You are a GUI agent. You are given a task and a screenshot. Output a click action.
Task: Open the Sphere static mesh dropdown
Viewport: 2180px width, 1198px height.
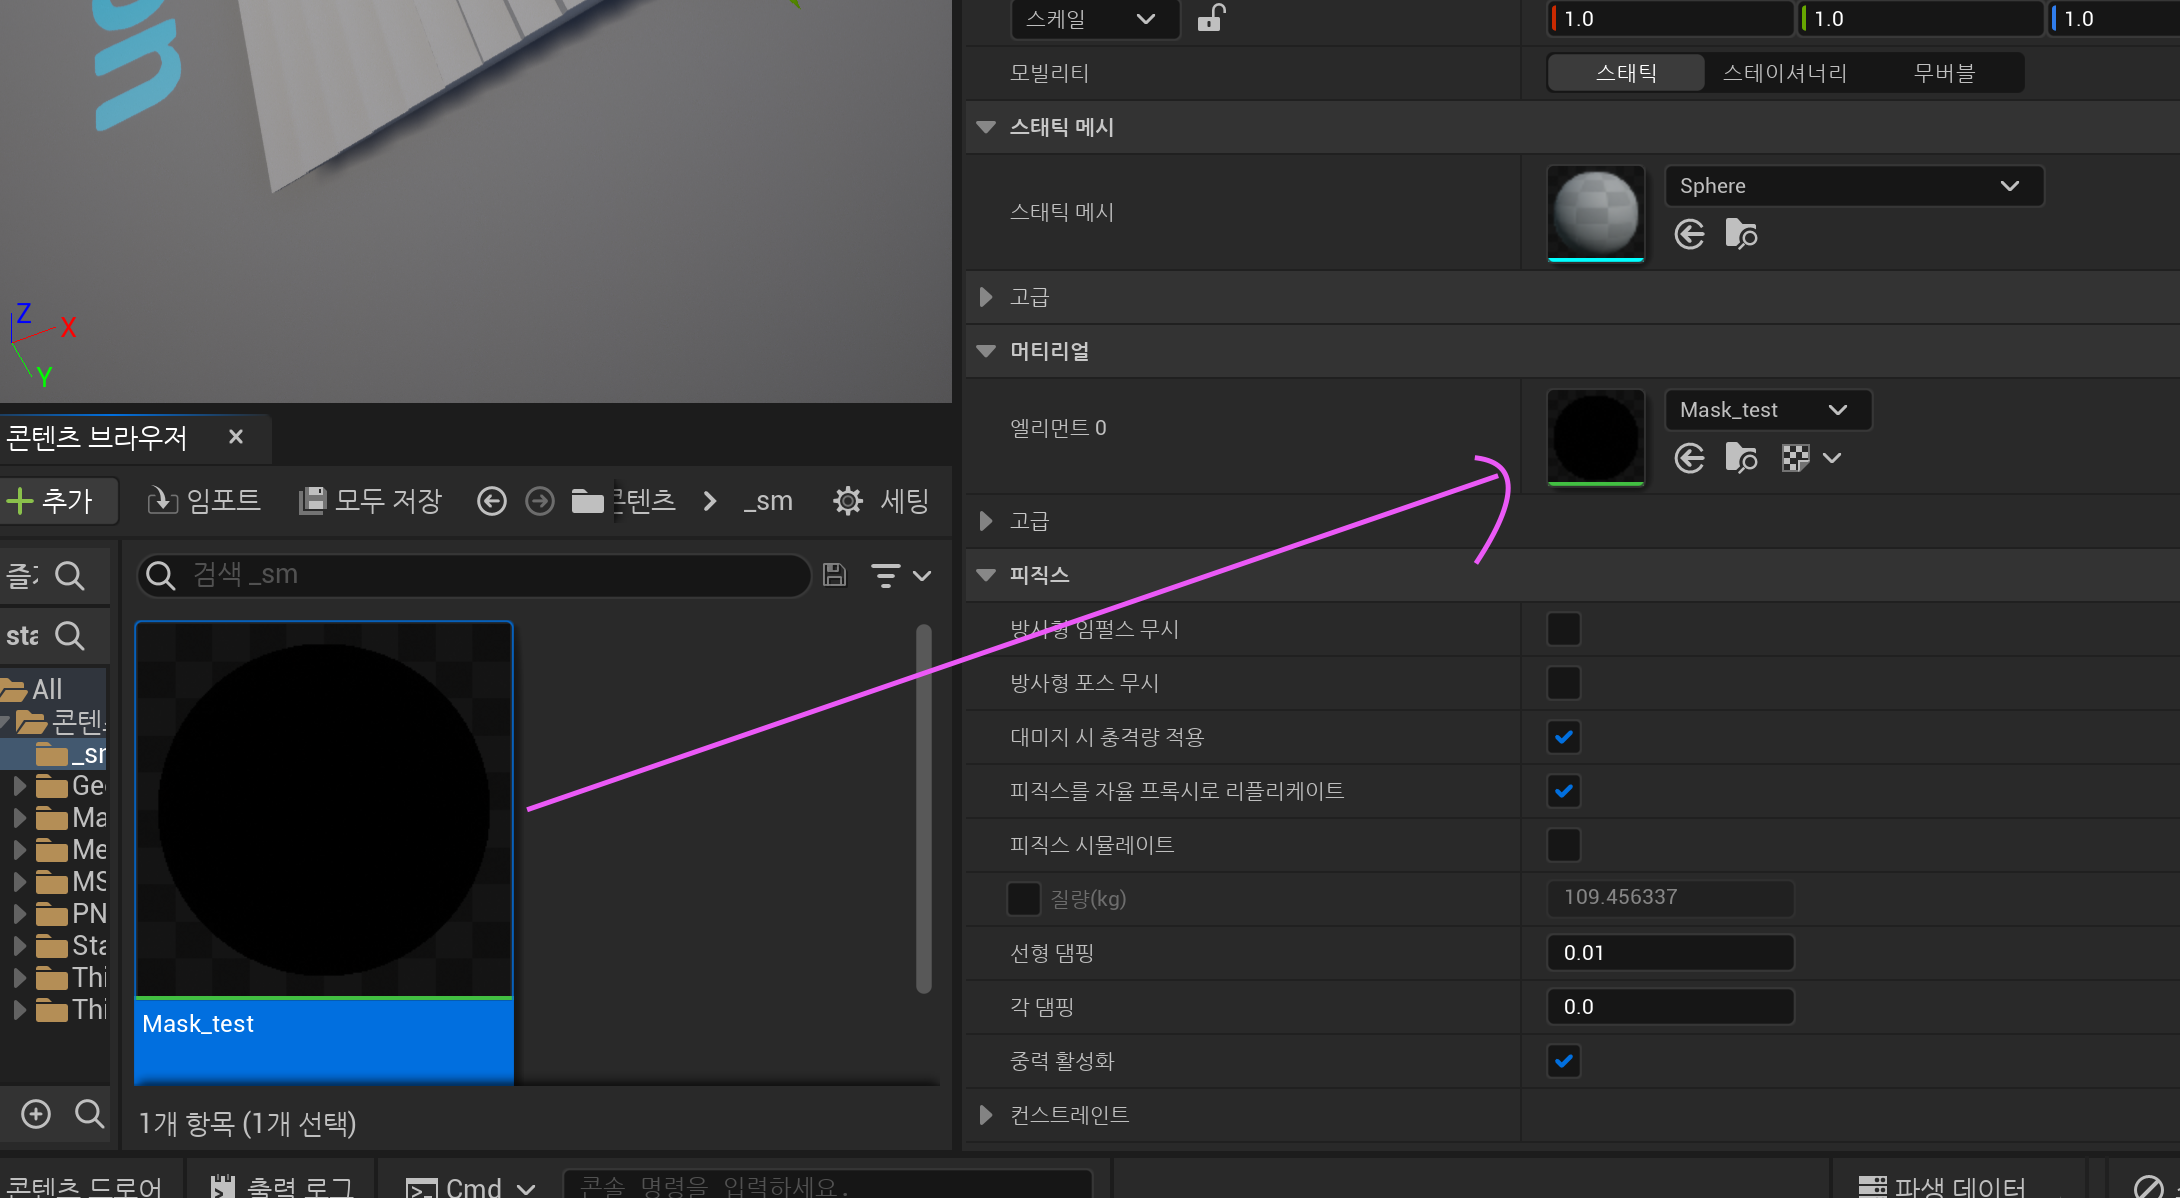point(1853,186)
